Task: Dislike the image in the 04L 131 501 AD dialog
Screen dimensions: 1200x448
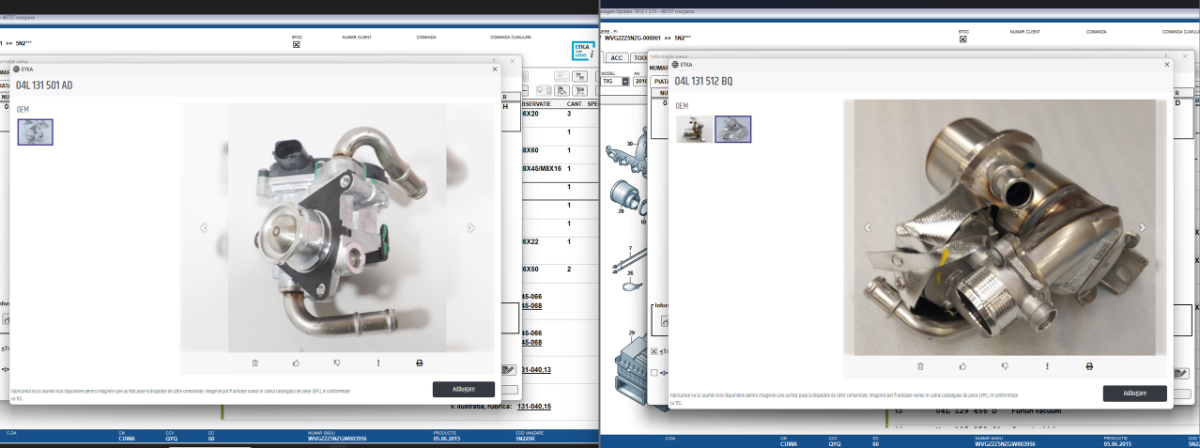Action: coord(337,362)
